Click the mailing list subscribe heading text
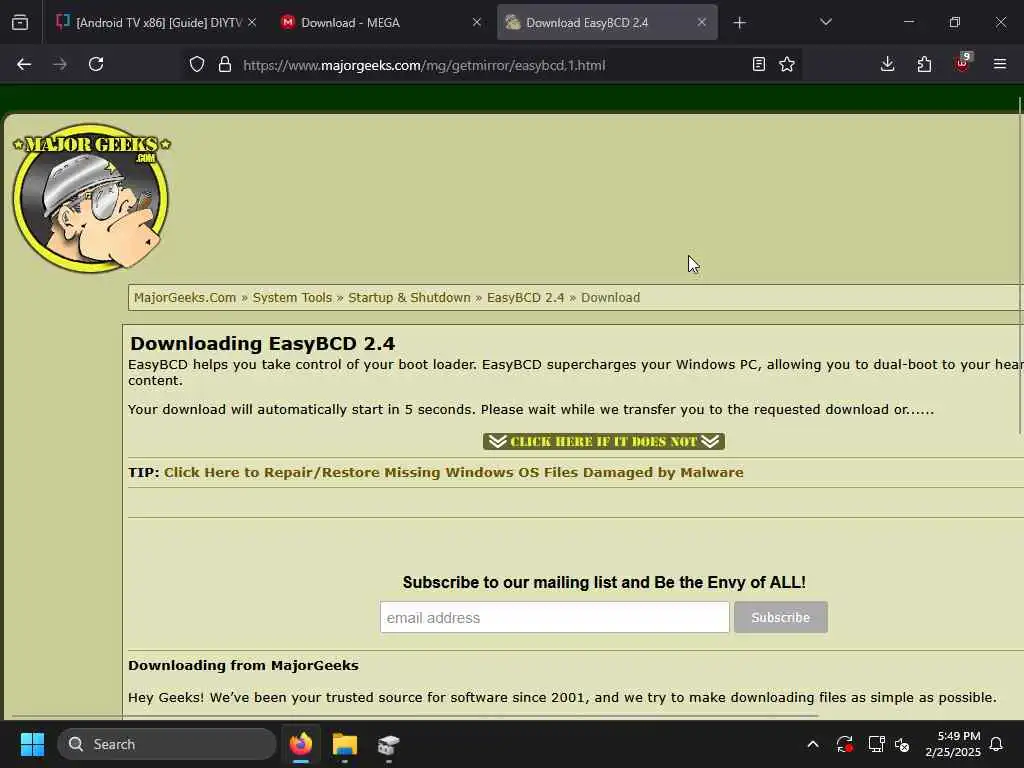 pos(604,583)
